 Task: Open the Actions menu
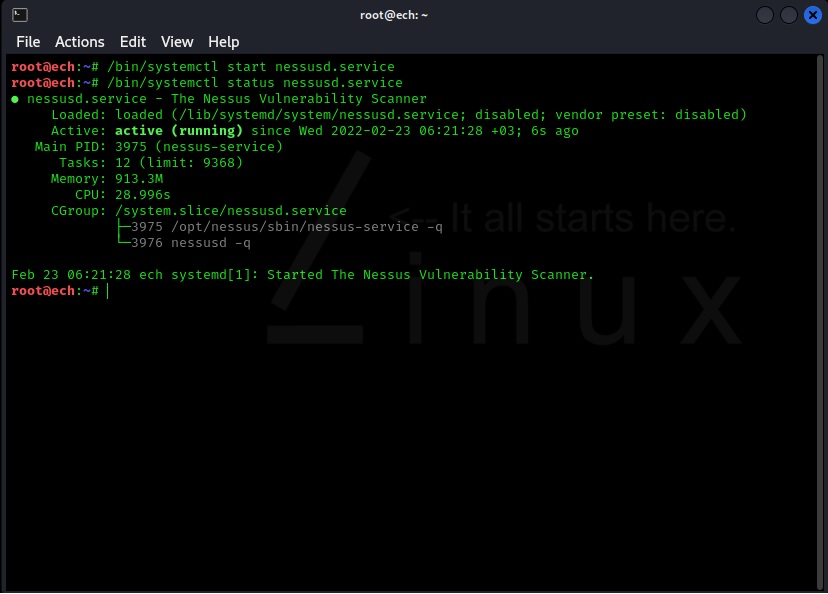point(80,42)
